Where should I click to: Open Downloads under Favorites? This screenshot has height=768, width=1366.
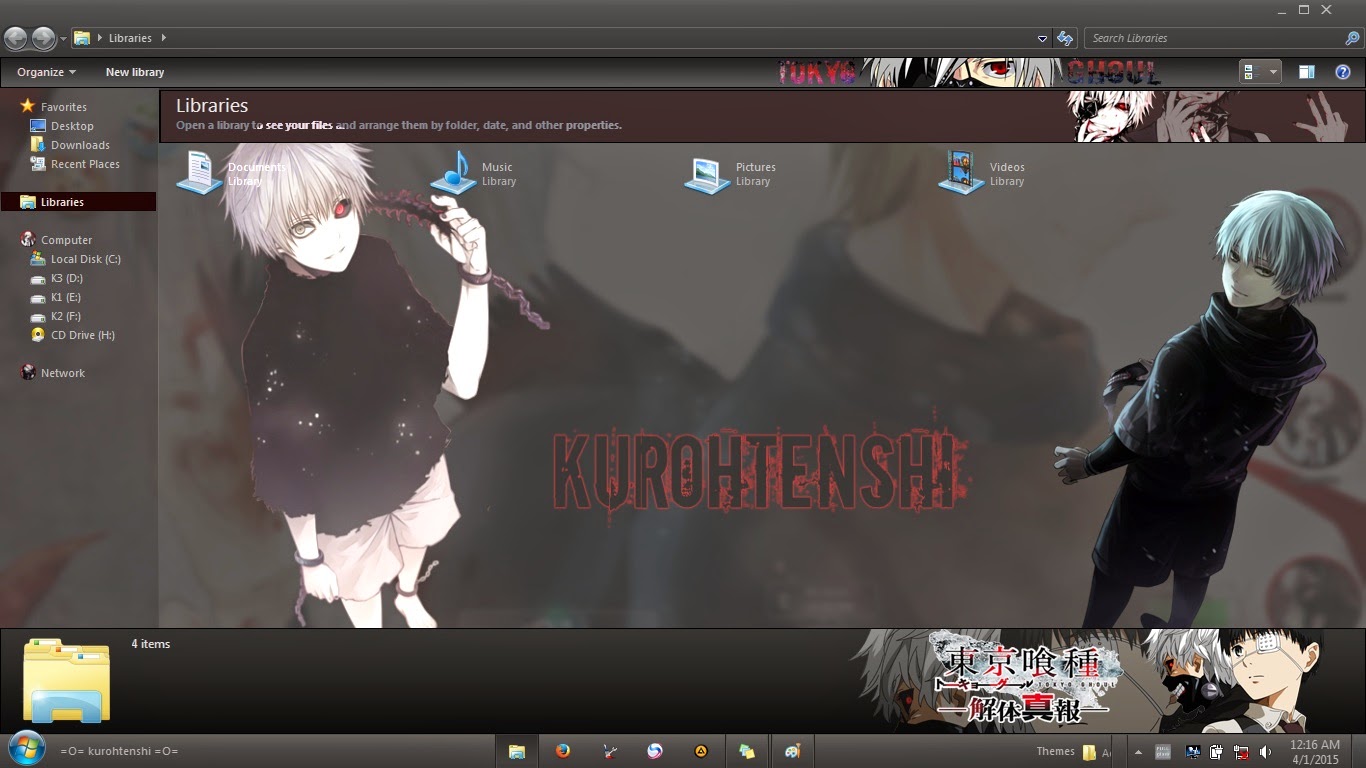point(80,145)
